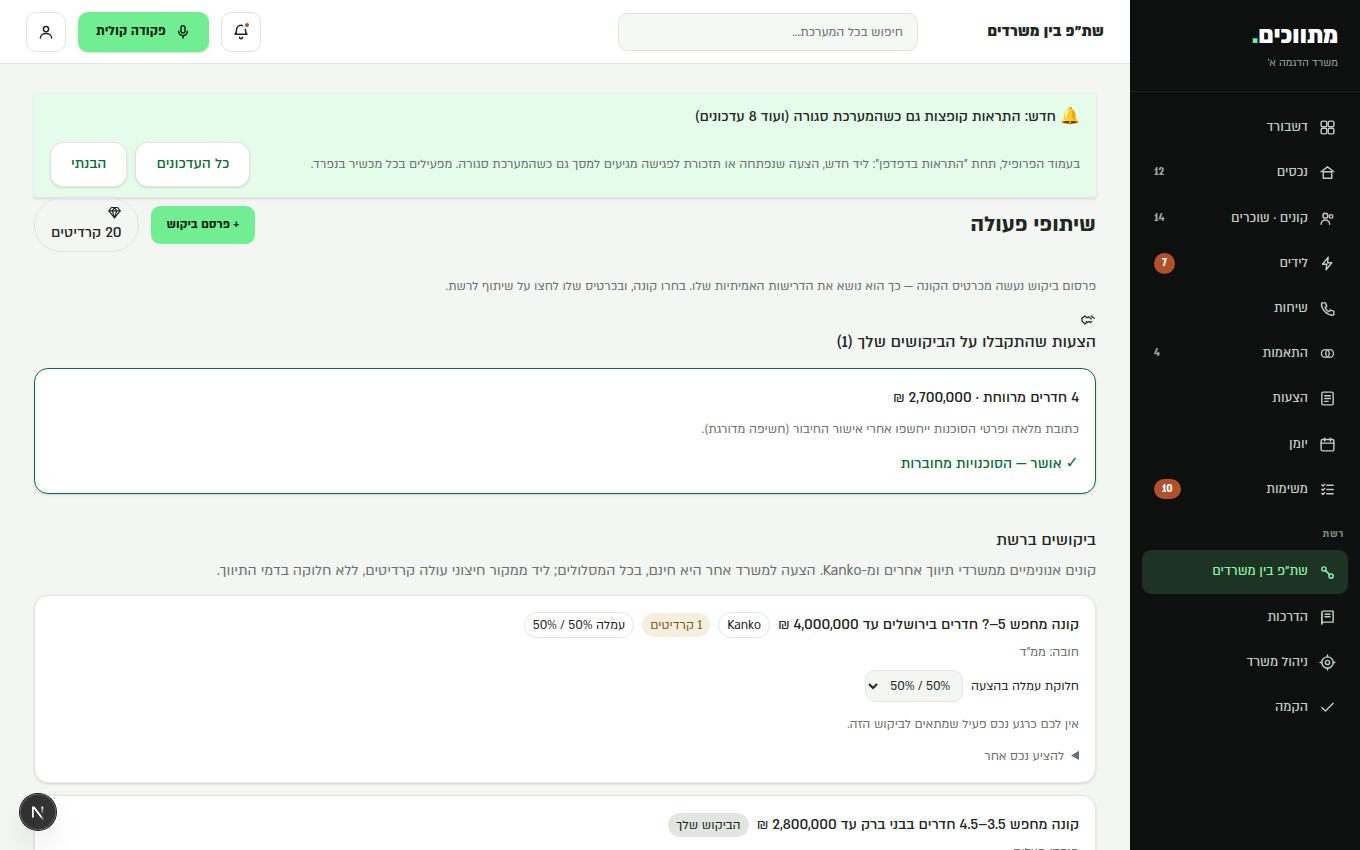The width and height of the screenshot is (1360, 850).
Task: Open the lightning bolt icon for לידים
Action: pyautogui.click(x=1327, y=263)
